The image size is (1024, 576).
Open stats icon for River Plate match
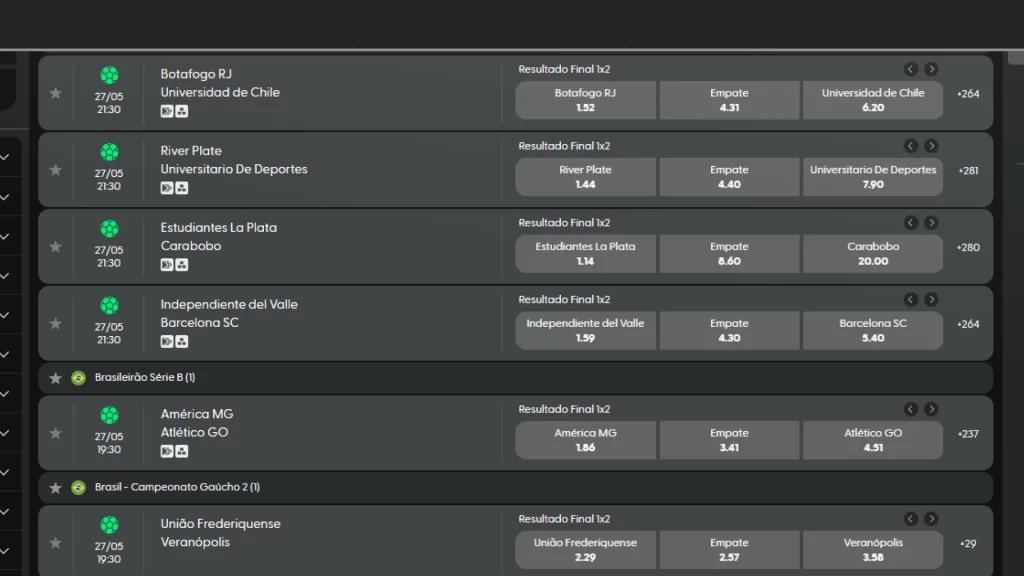[x=182, y=188]
